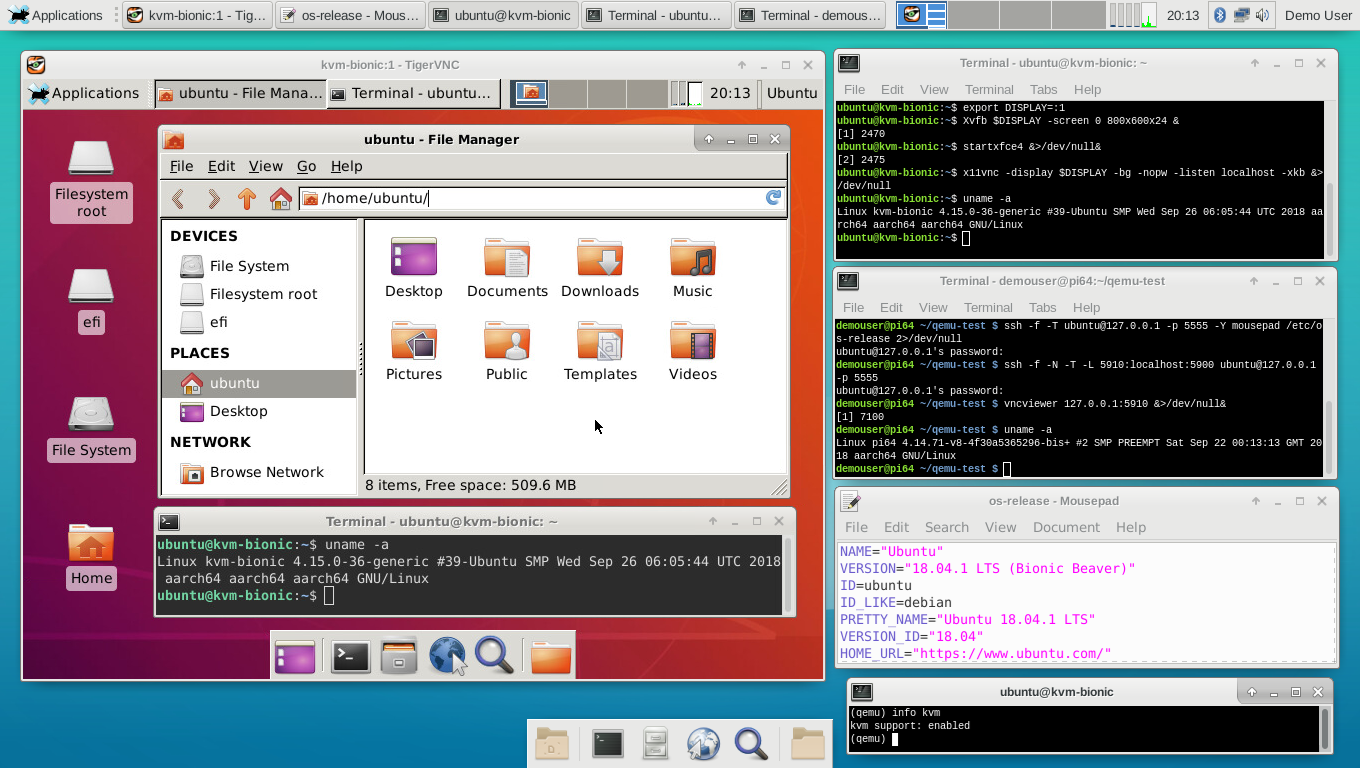Screen dimensions: 1360x768
Task: Open the View menu in File Manager
Action: pos(265,166)
